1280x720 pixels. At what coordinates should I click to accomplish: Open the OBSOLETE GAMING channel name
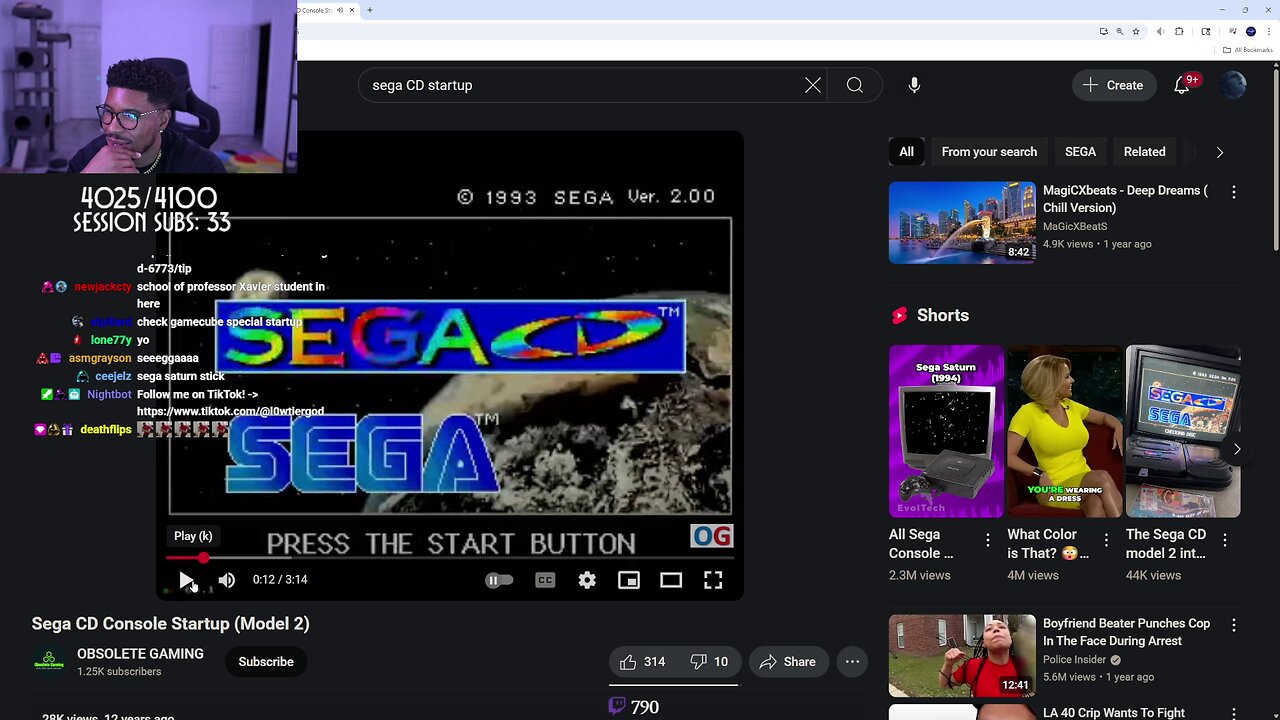click(140, 654)
